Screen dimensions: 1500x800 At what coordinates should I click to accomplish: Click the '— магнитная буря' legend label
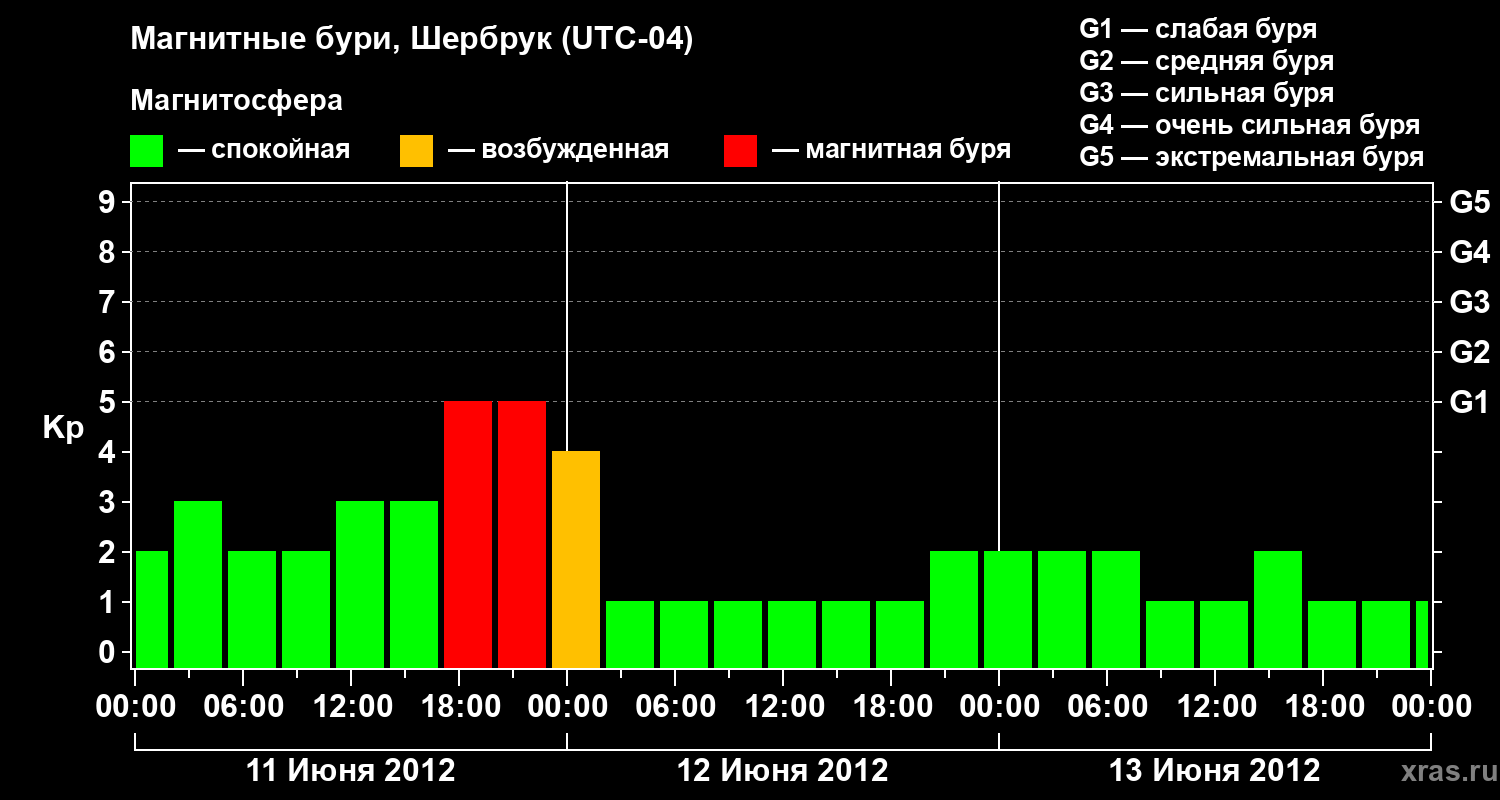(891, 151)
